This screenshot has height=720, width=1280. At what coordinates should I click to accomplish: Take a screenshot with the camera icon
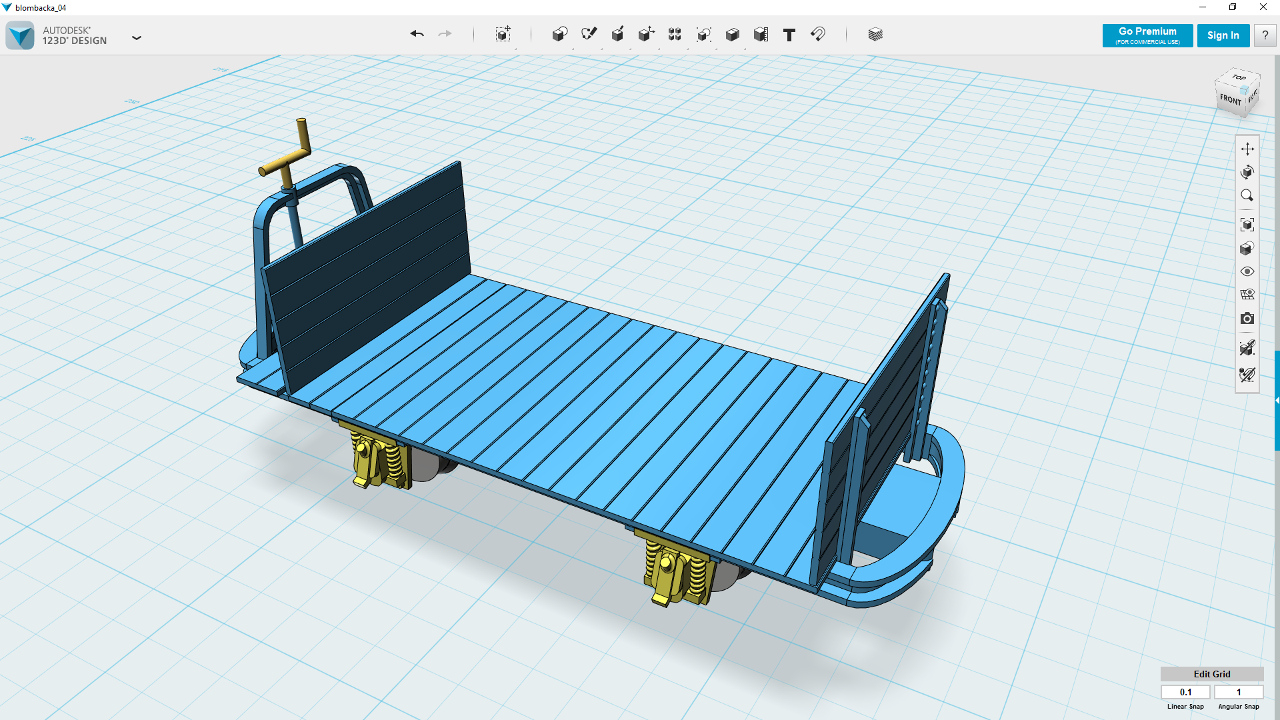pos(1247,319)
